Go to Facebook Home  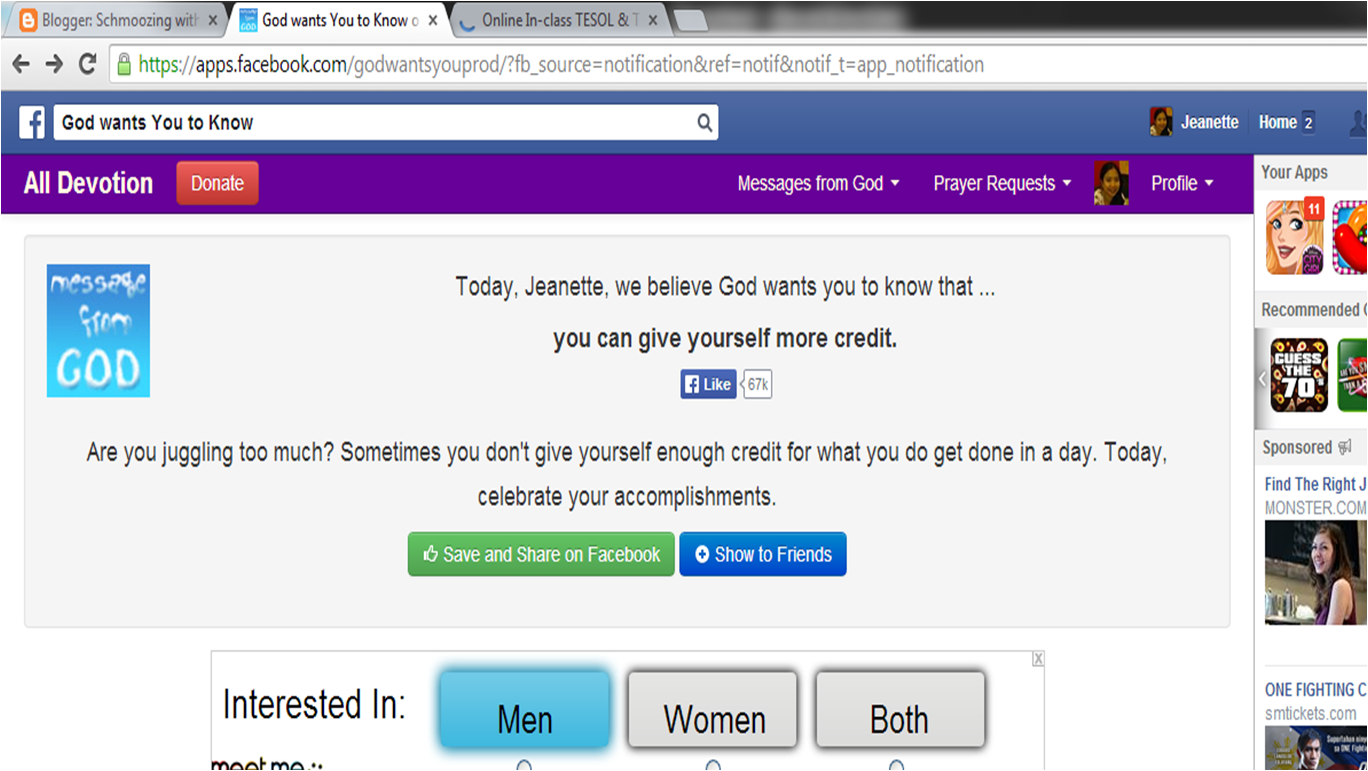[1277, 122]
